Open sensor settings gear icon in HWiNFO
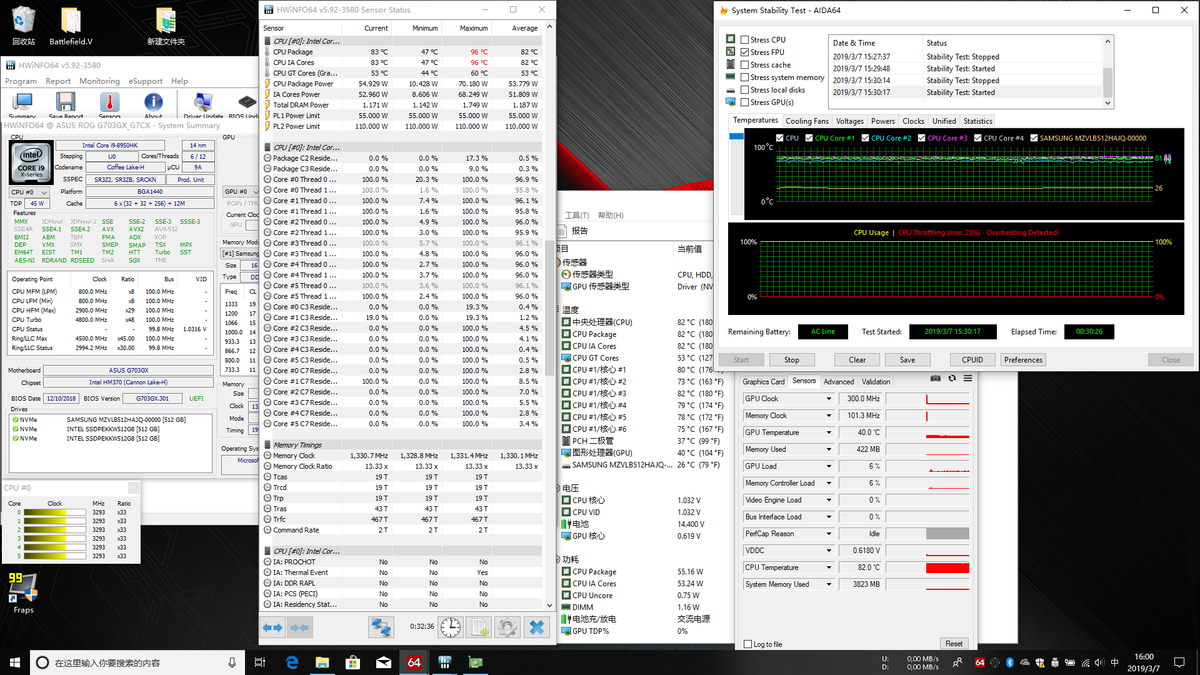1200x675 pixels. point(508,627)
